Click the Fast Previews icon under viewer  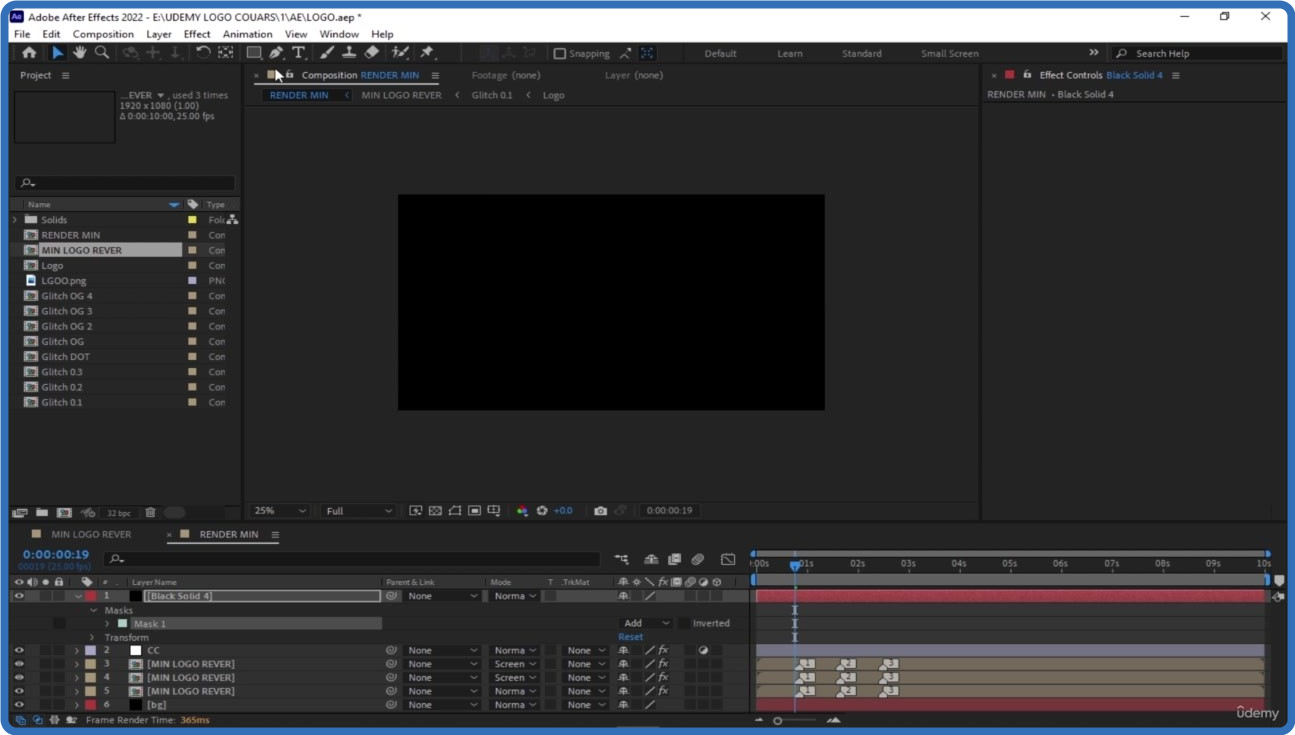tap(416, 511)
